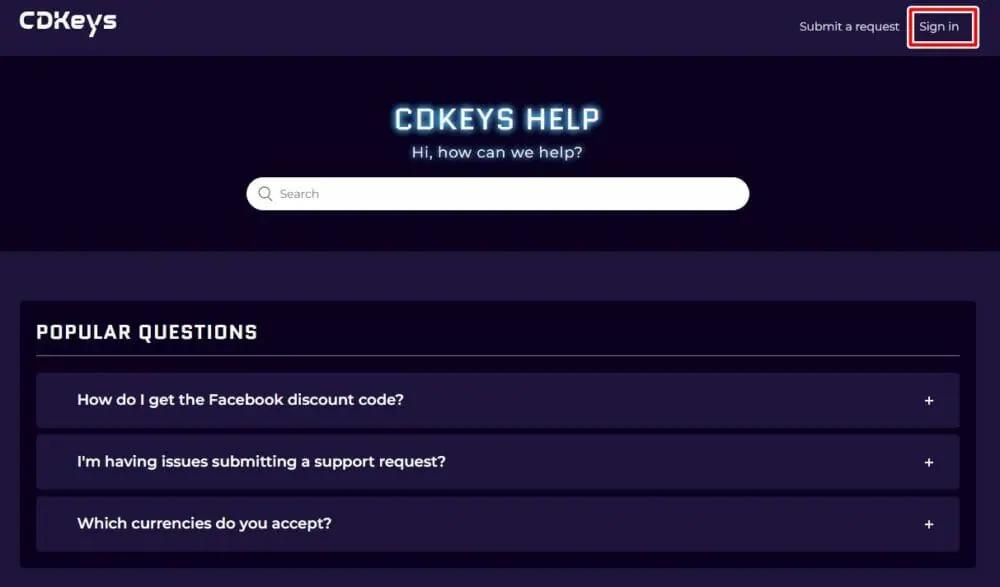This screenshot has width=1000, height=587.
Task: Click the magnifying glass search icon
Action: (x=265, y=194)
